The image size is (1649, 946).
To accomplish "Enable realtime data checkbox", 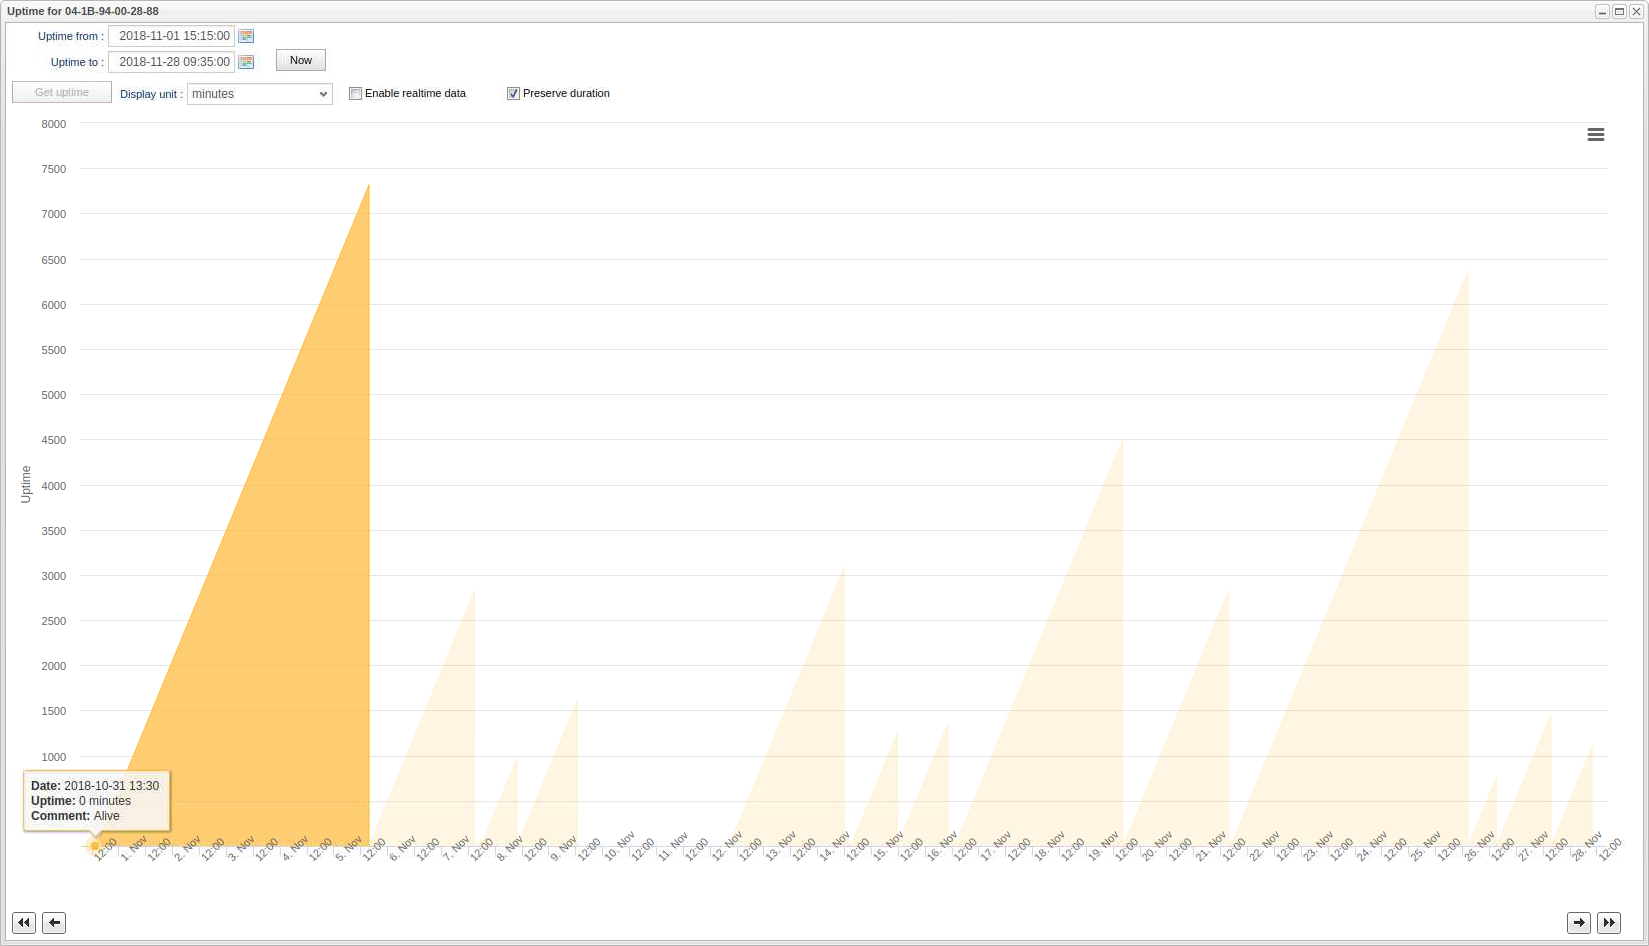I will pyautogui.click(x=355, y=94).
